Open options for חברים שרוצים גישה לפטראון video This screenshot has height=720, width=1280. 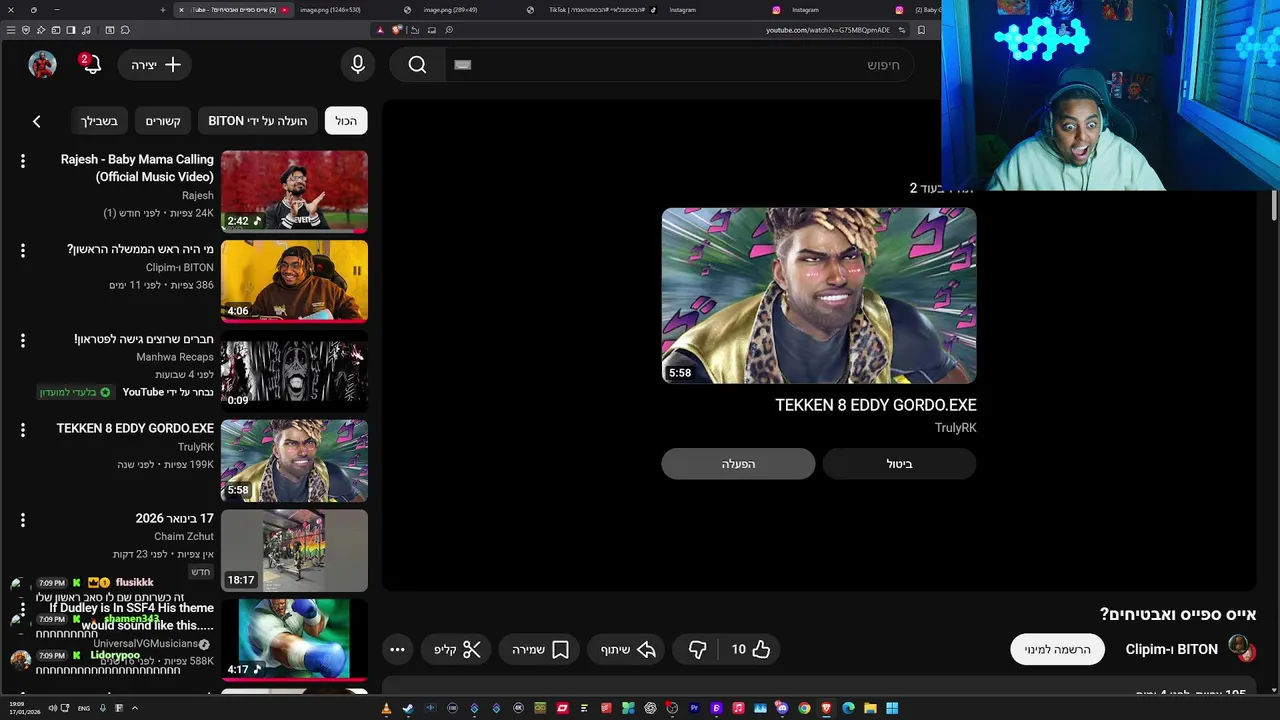(x=23, y=340)
